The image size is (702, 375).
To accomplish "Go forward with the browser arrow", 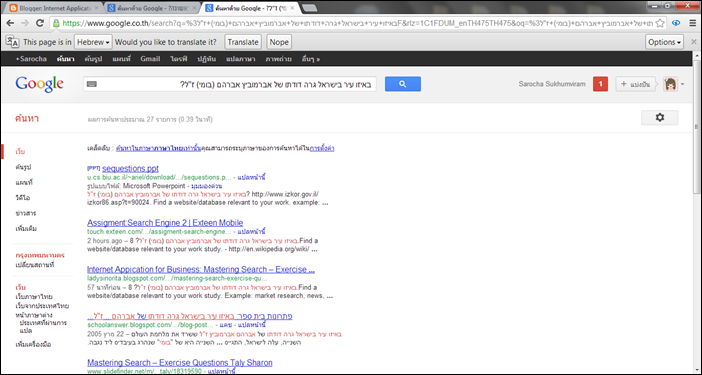I will click(x=25, y=23).
